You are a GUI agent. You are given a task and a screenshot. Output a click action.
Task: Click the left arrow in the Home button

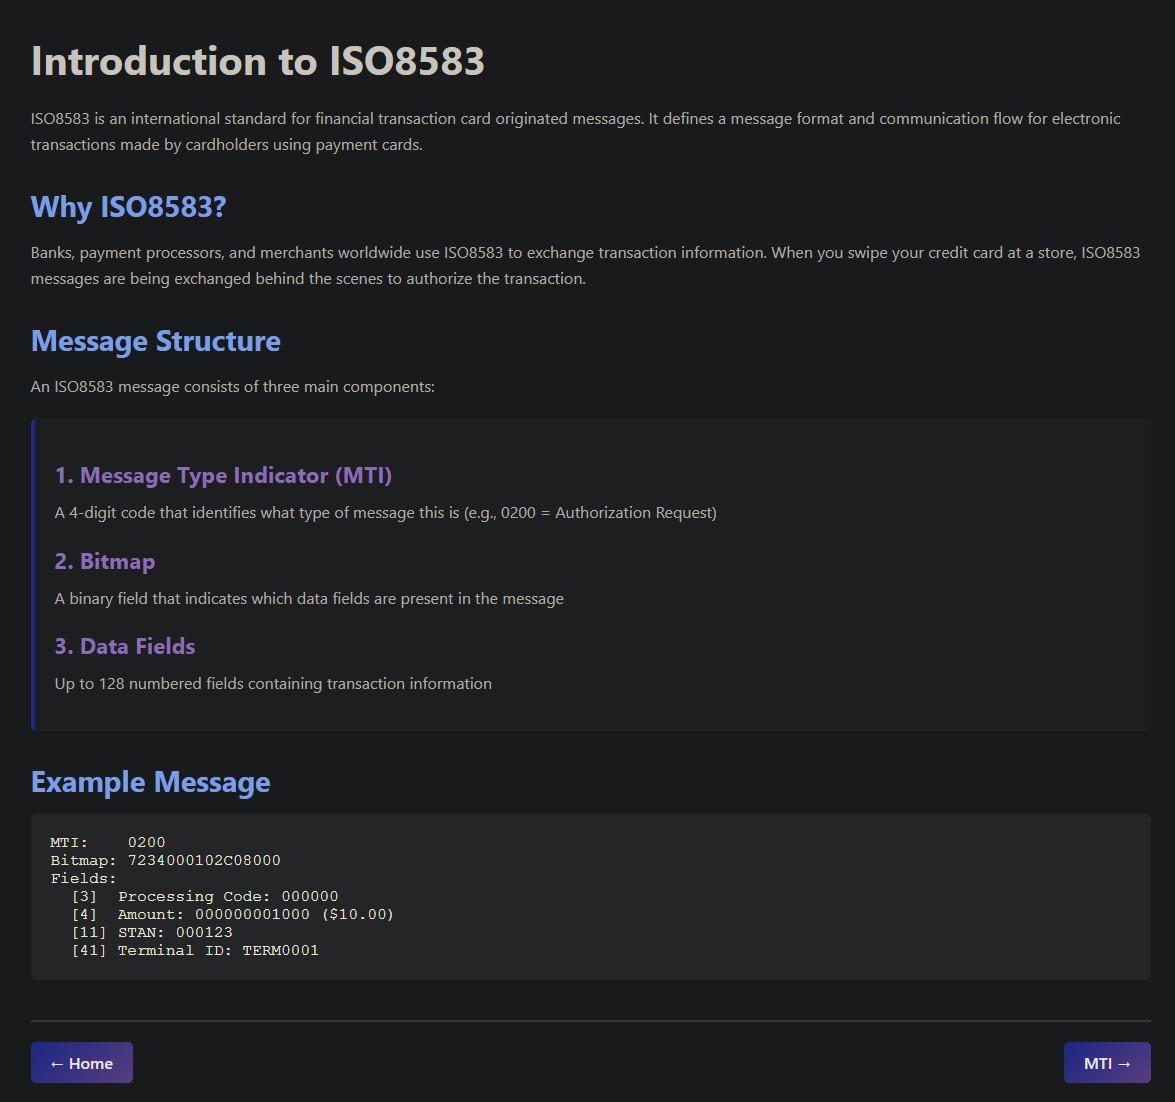tap(59, 1062)
